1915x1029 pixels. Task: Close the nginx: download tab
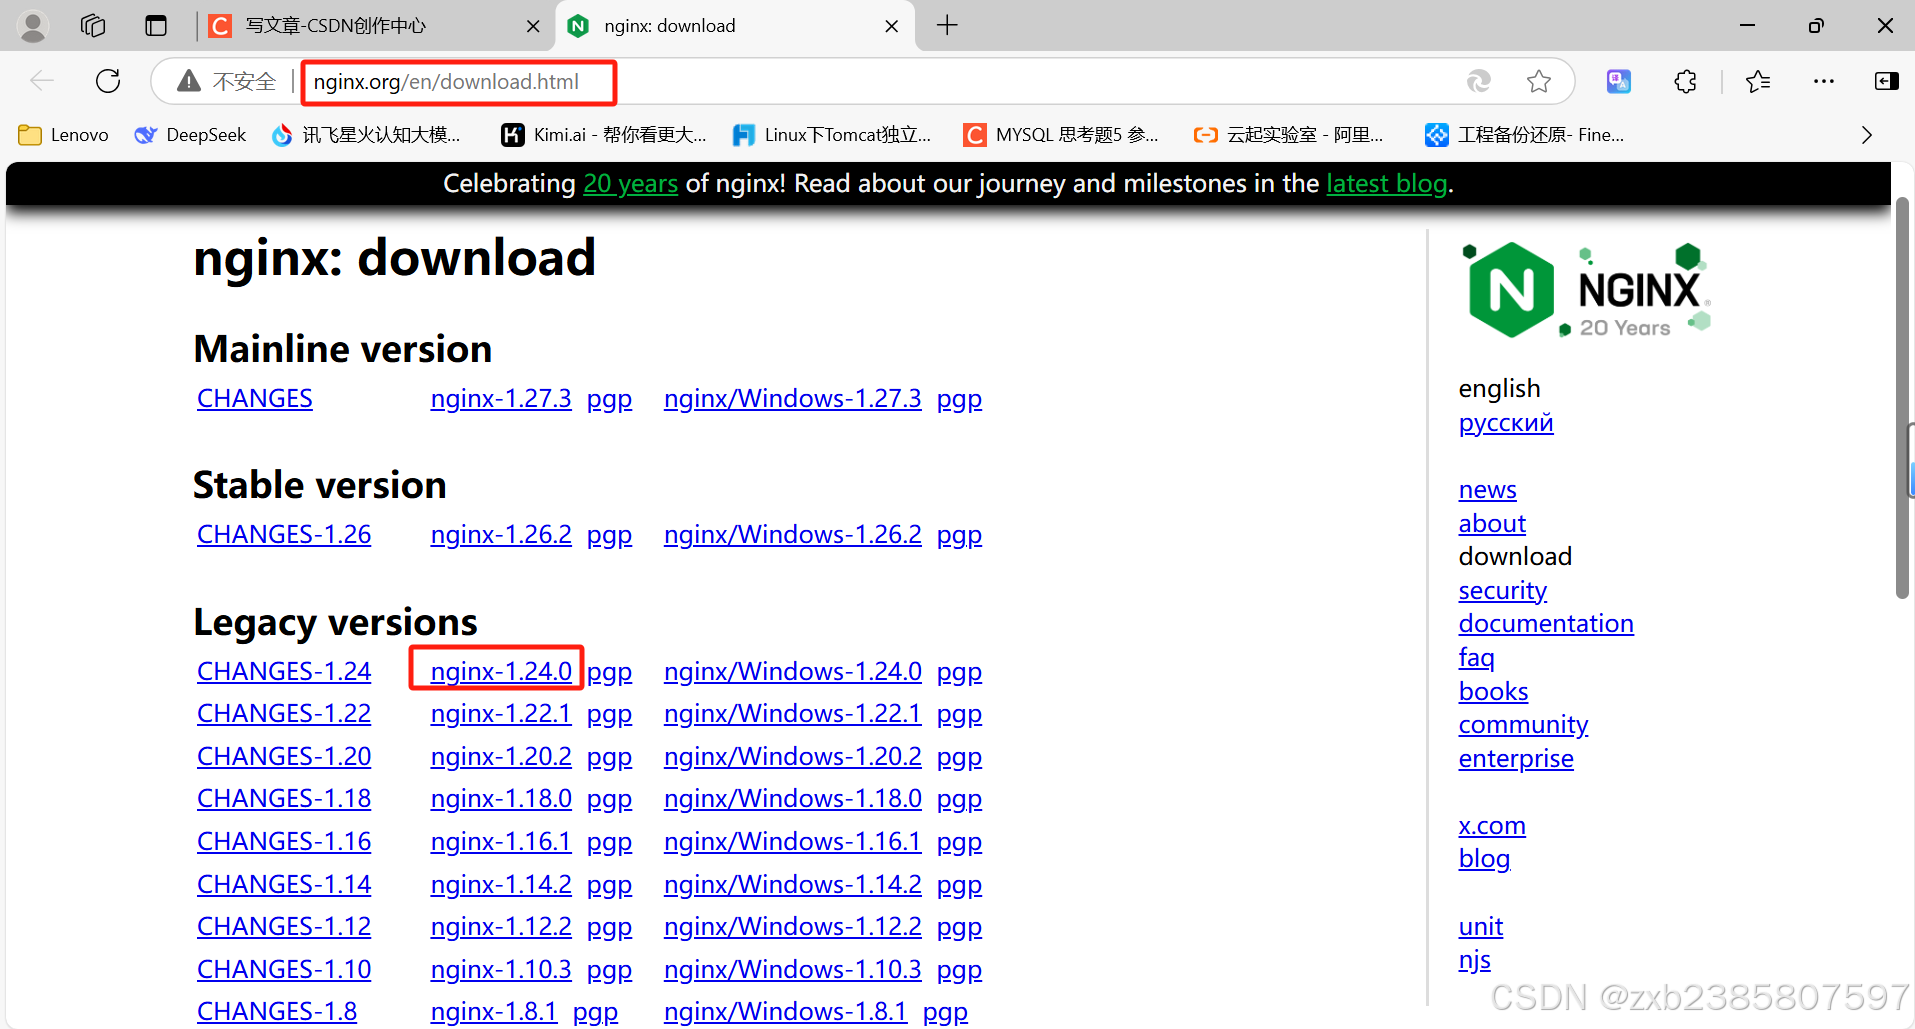(891, 27)
